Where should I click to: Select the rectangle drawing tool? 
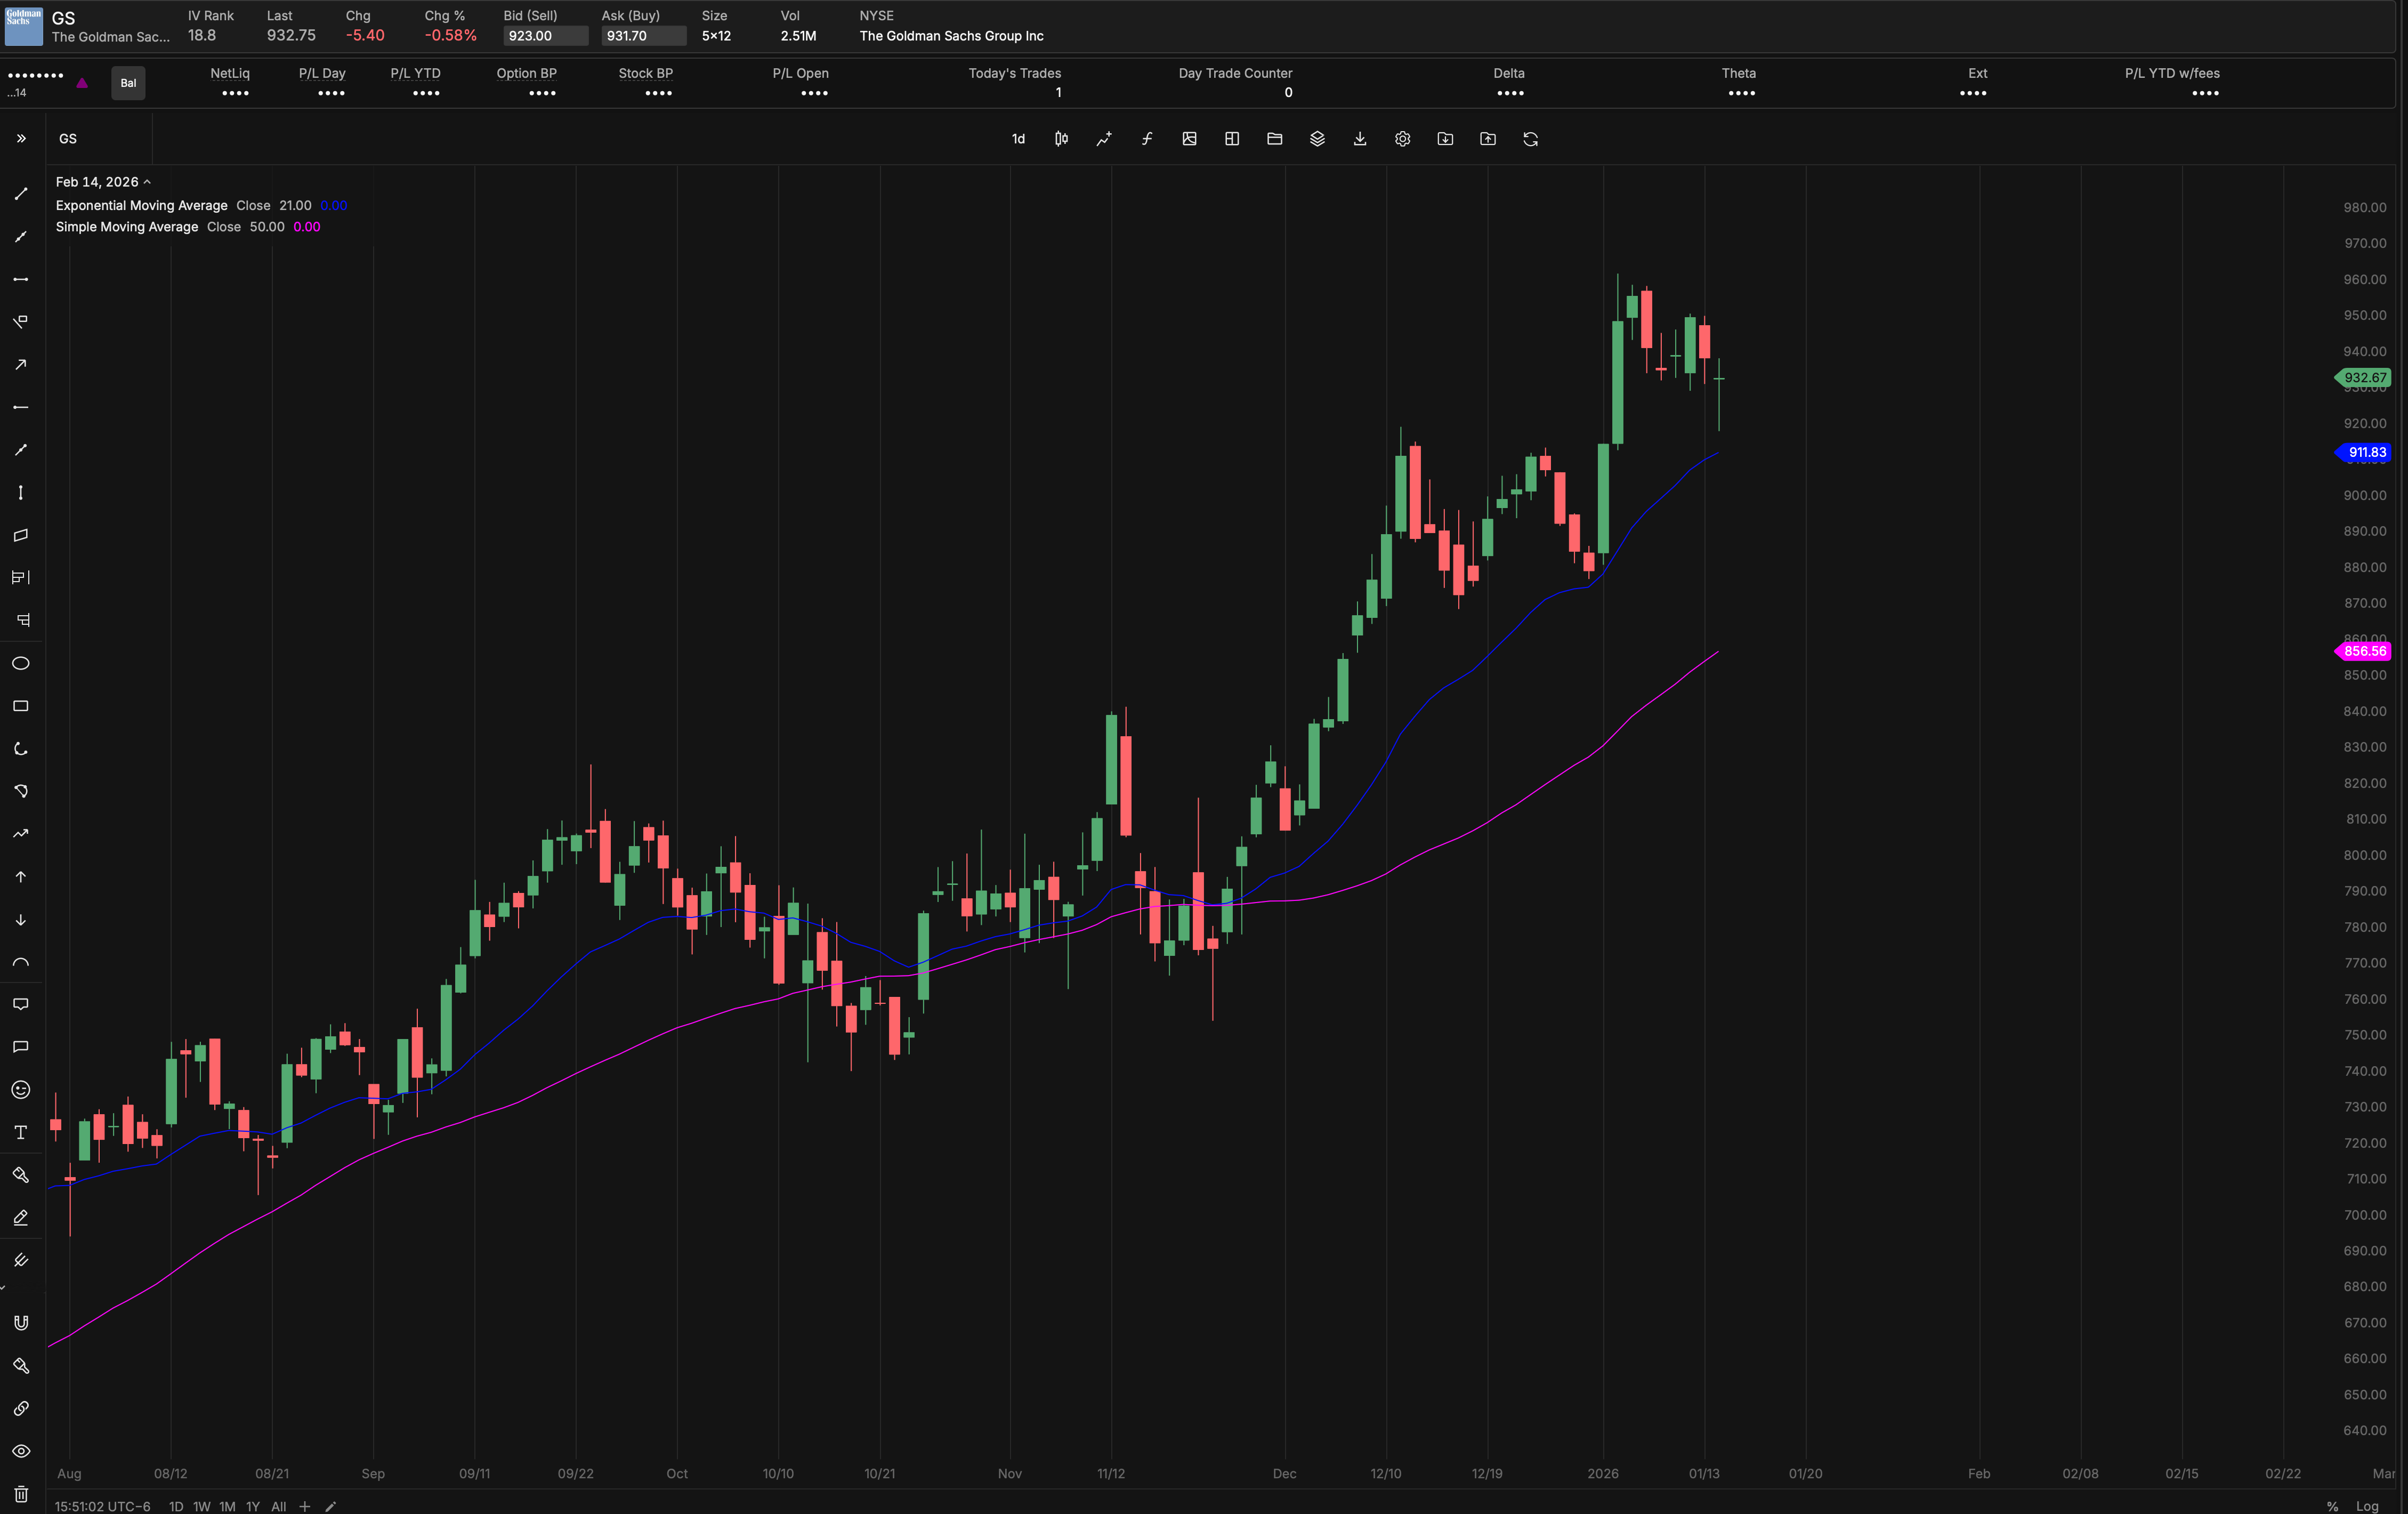click(x=20, y=706)
